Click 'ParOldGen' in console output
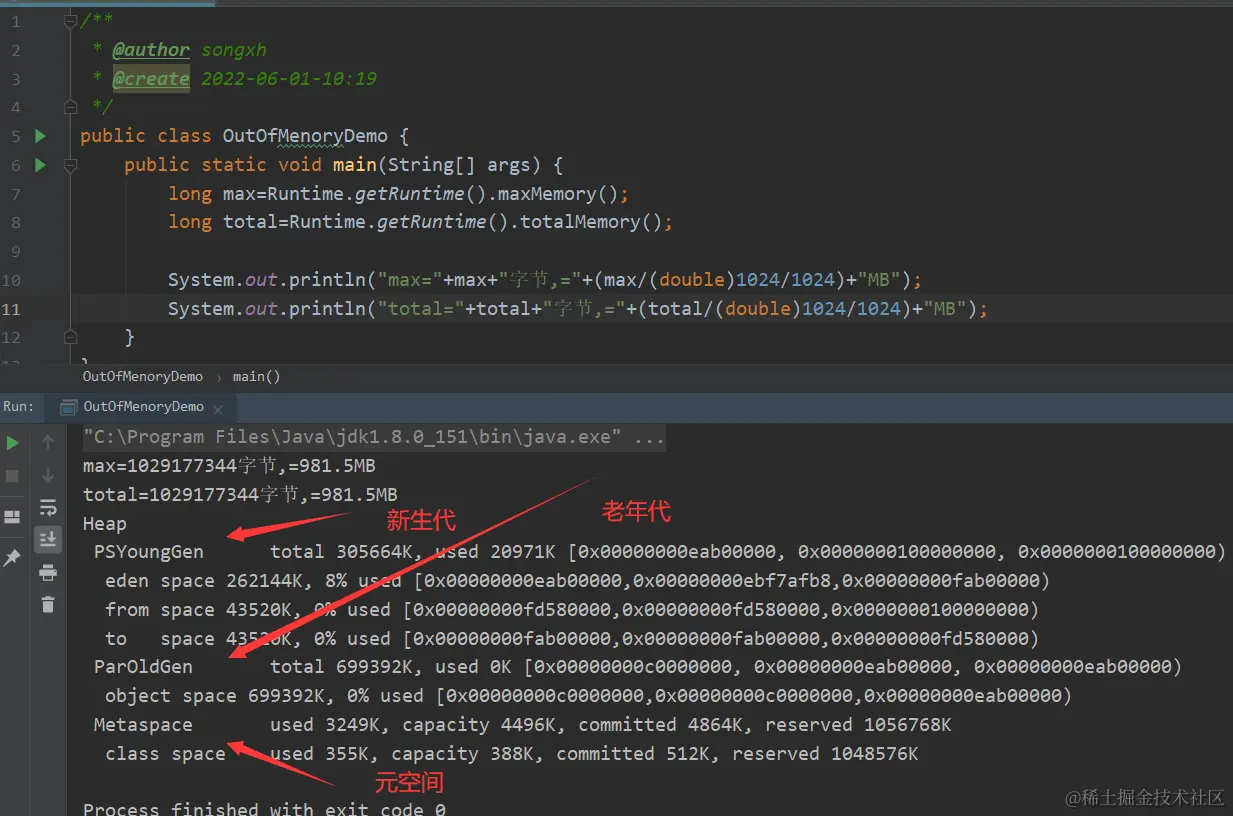 143,667
